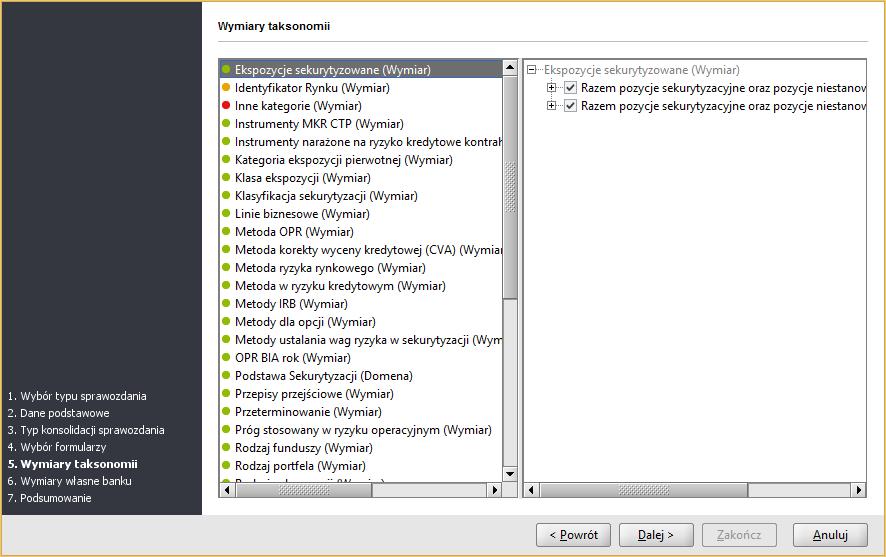The height and width of the screenshot is (557, 886).
Task: Select Metoda korekty wyceny kredytowej (CVA)
Action: pyautogui.click(x=361, y=250)
